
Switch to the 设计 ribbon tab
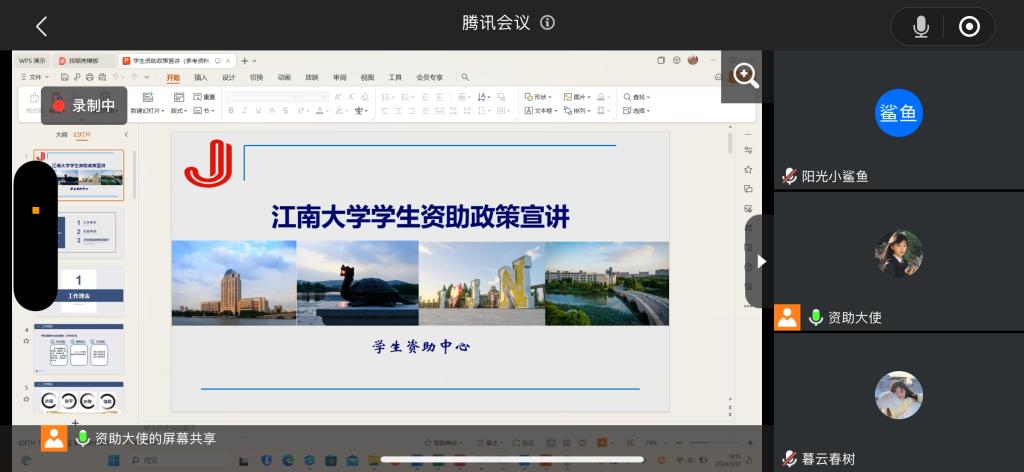click(229, 77)
